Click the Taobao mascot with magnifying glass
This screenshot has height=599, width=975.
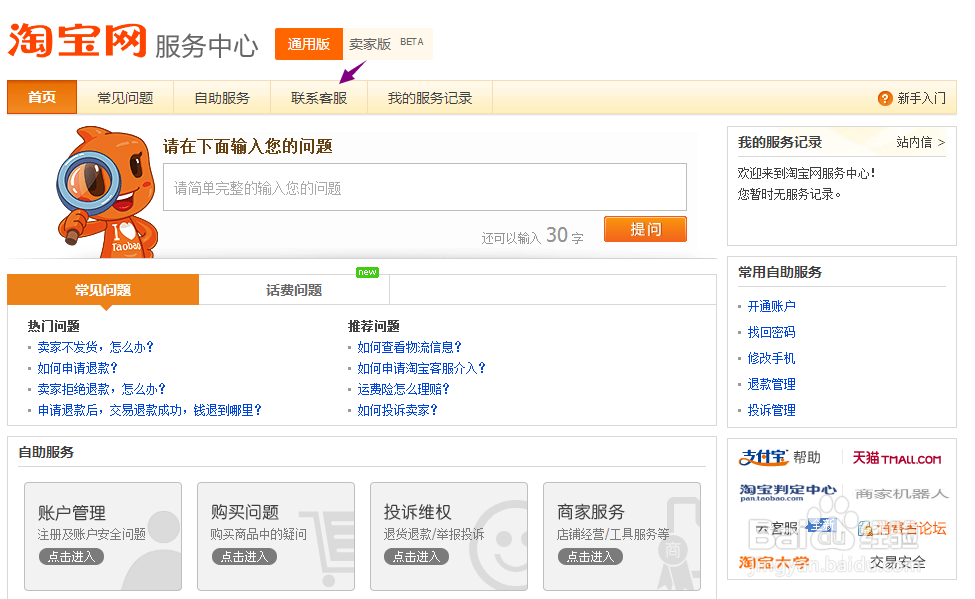106,192
